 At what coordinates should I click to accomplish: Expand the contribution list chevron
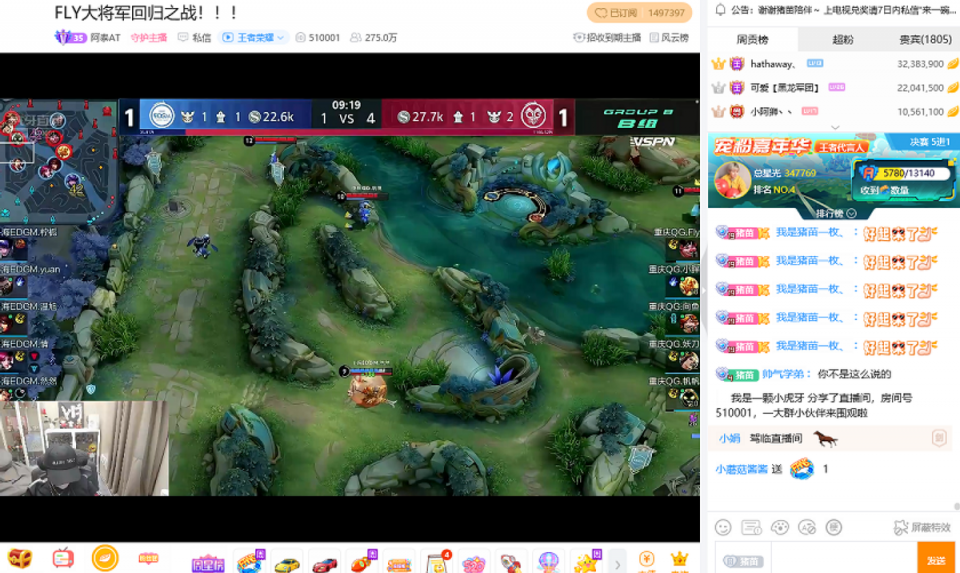click(x=834, y=127)
